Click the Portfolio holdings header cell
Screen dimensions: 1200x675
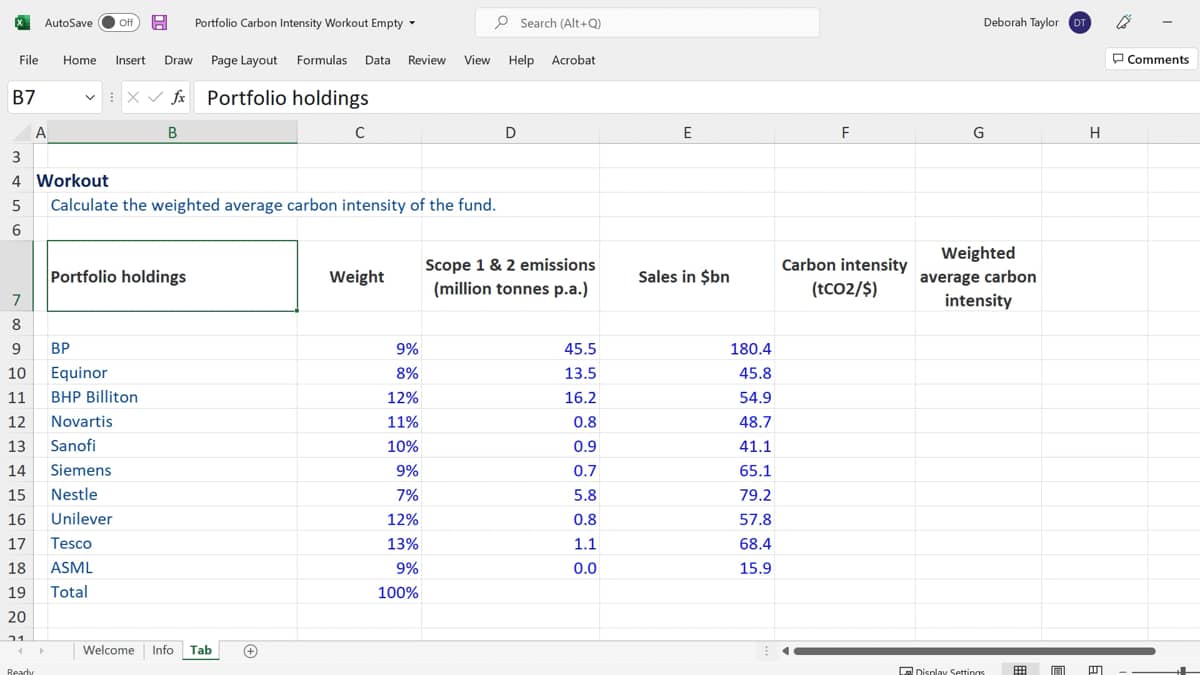(172, 276)
